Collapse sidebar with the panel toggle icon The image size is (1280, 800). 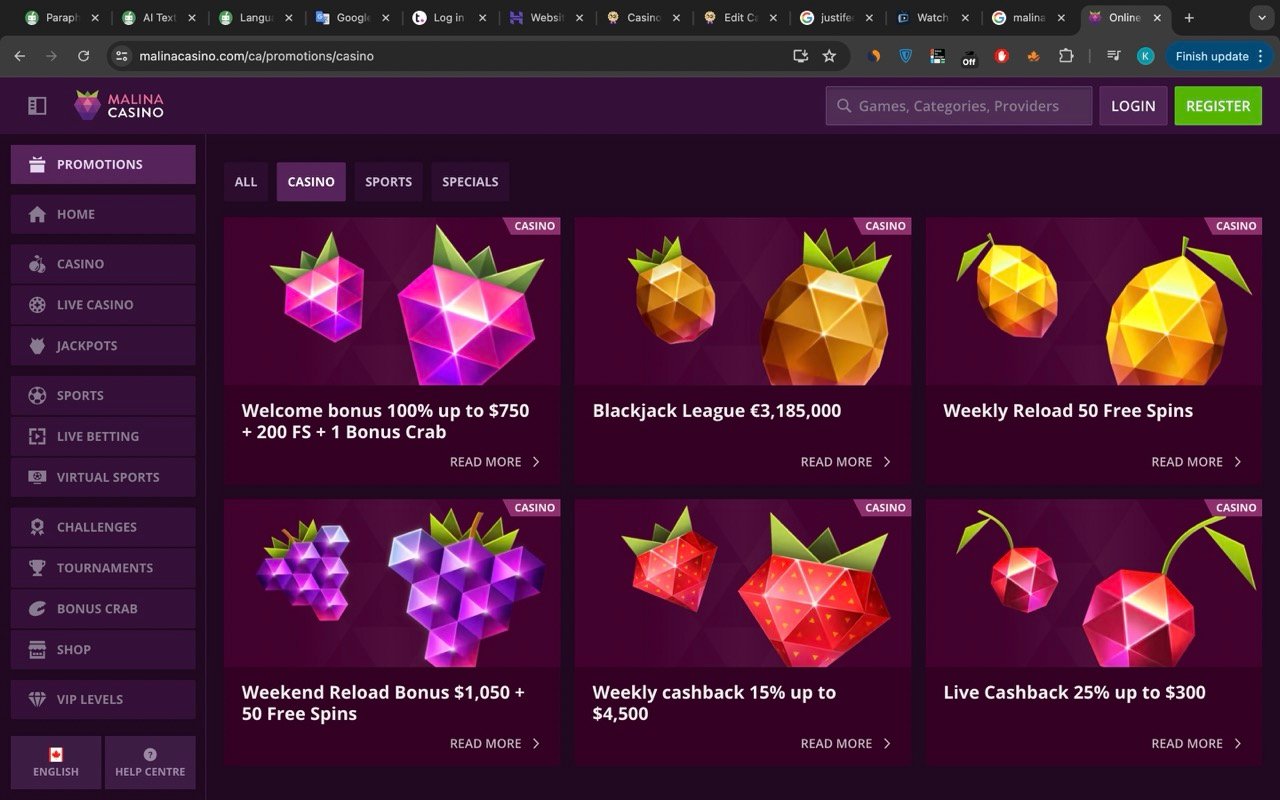pyautogui.click(x=37, y=105)
